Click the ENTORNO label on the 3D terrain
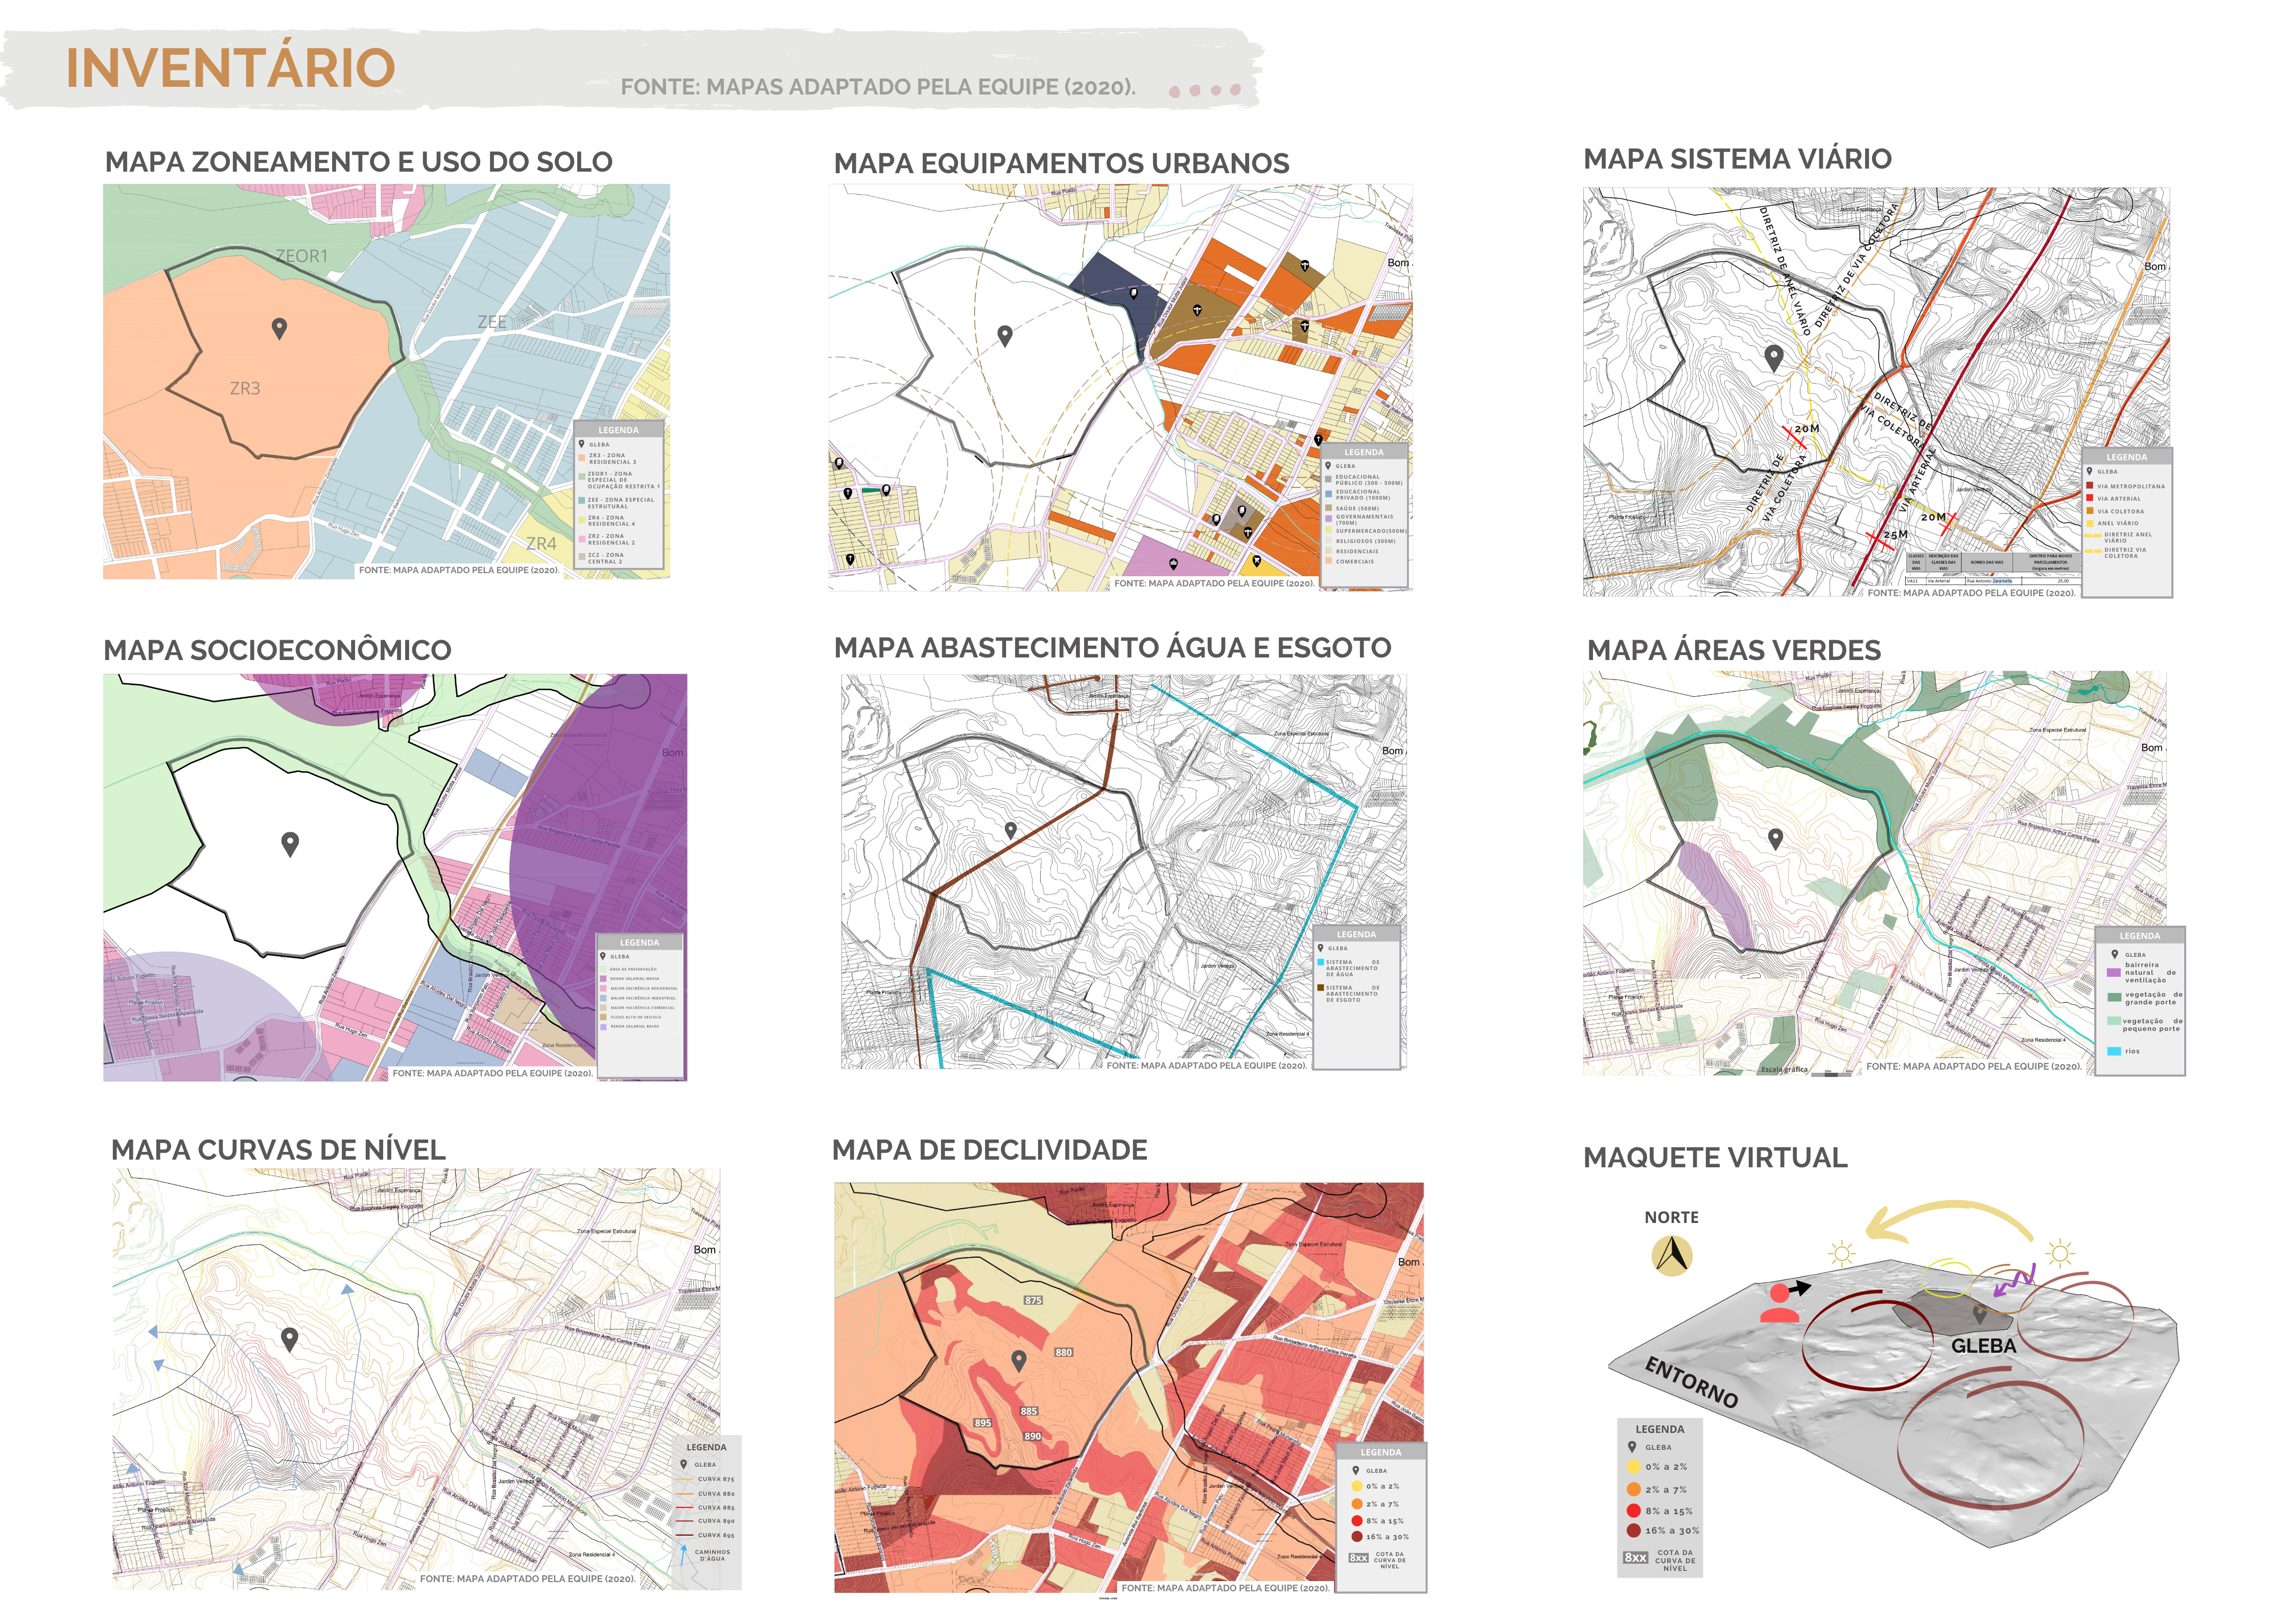 pos(1691,1382)
